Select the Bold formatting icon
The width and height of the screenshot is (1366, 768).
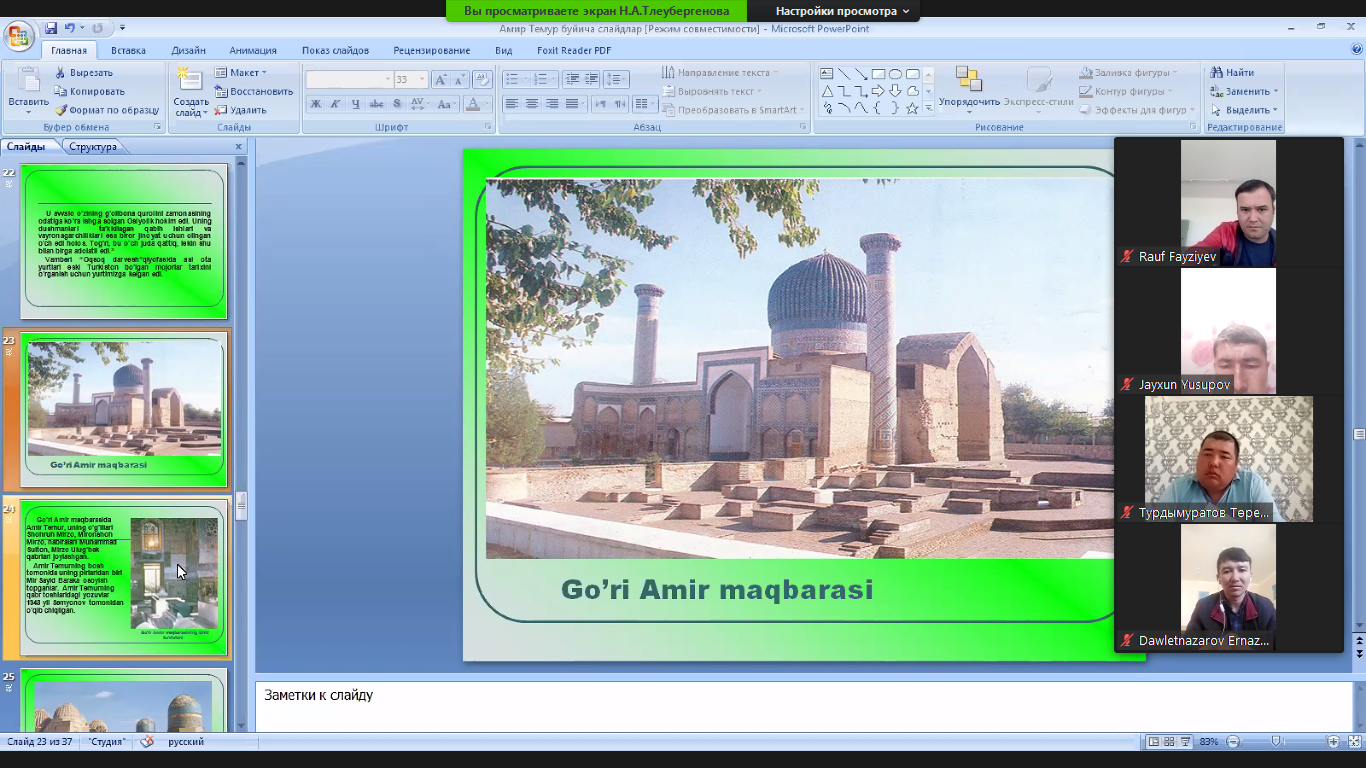[316, 104]
